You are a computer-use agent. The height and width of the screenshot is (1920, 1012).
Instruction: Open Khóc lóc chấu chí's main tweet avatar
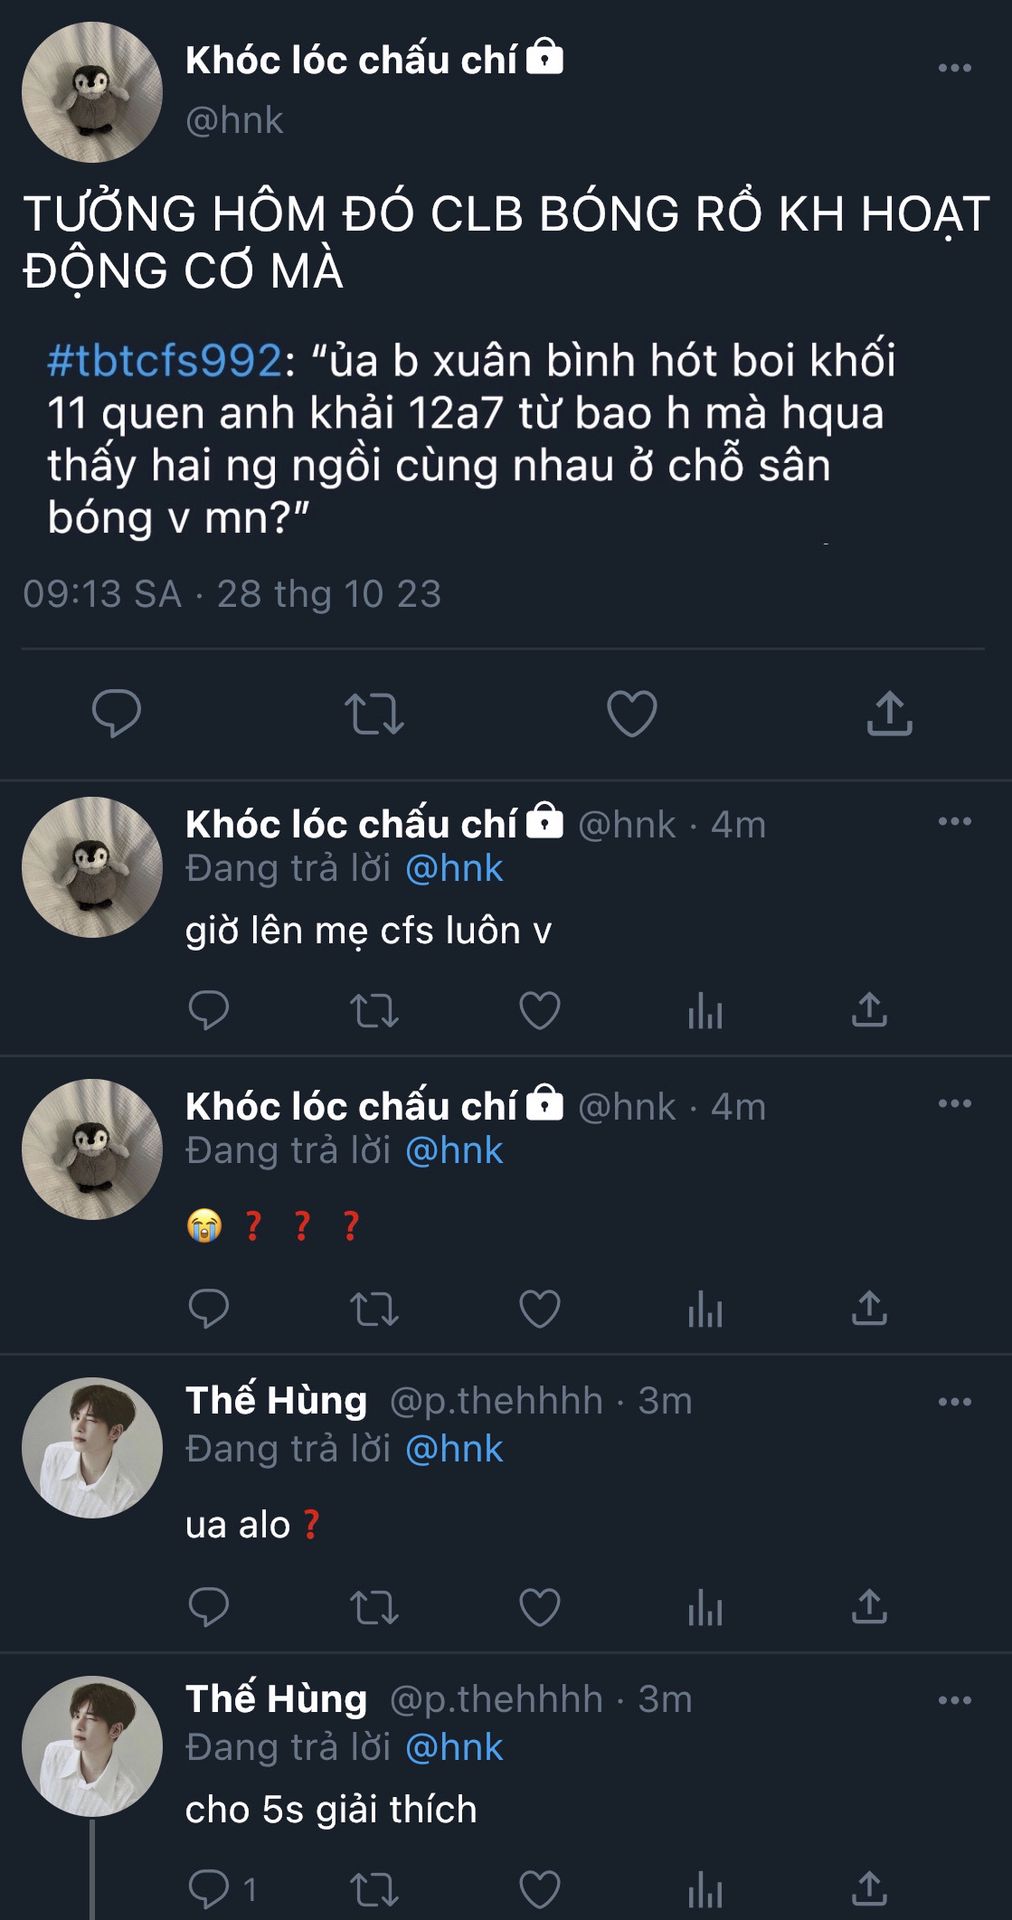(92, 92)
